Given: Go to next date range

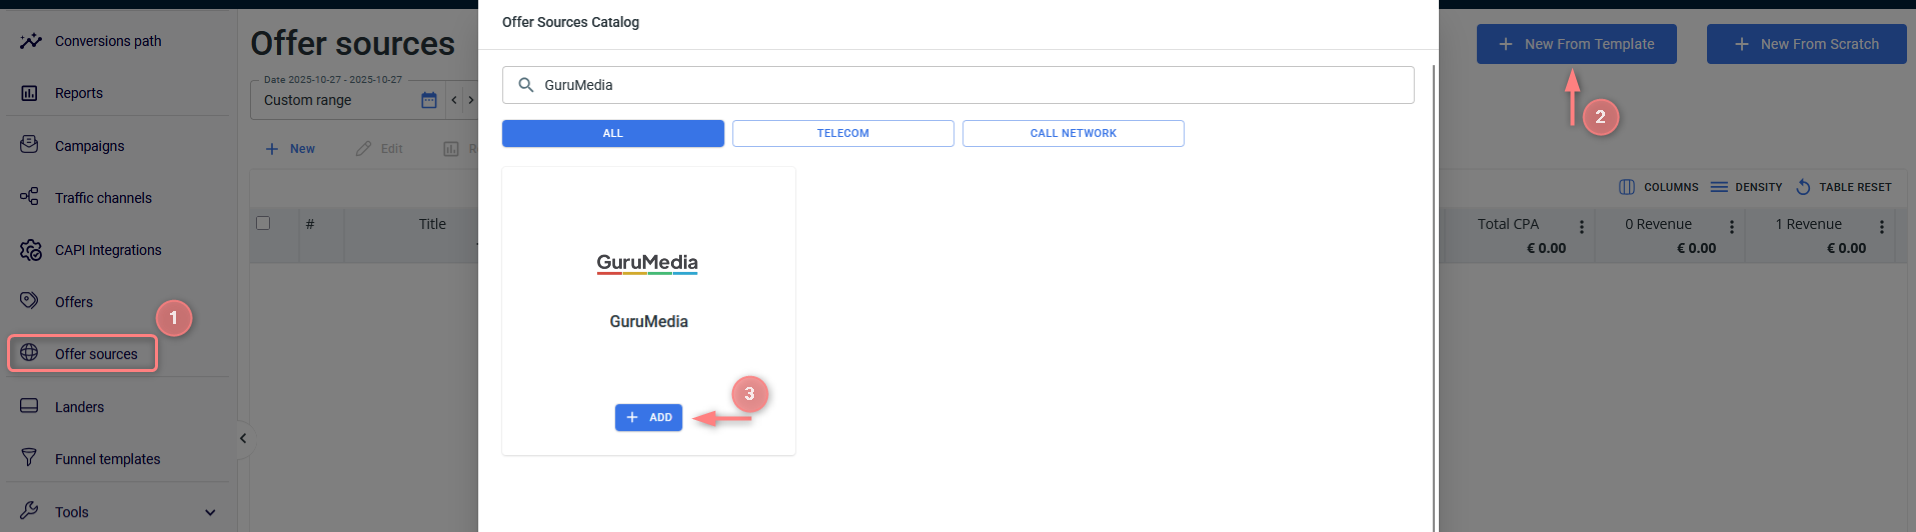Looking at the screenshot, I should tap(471, 100).
